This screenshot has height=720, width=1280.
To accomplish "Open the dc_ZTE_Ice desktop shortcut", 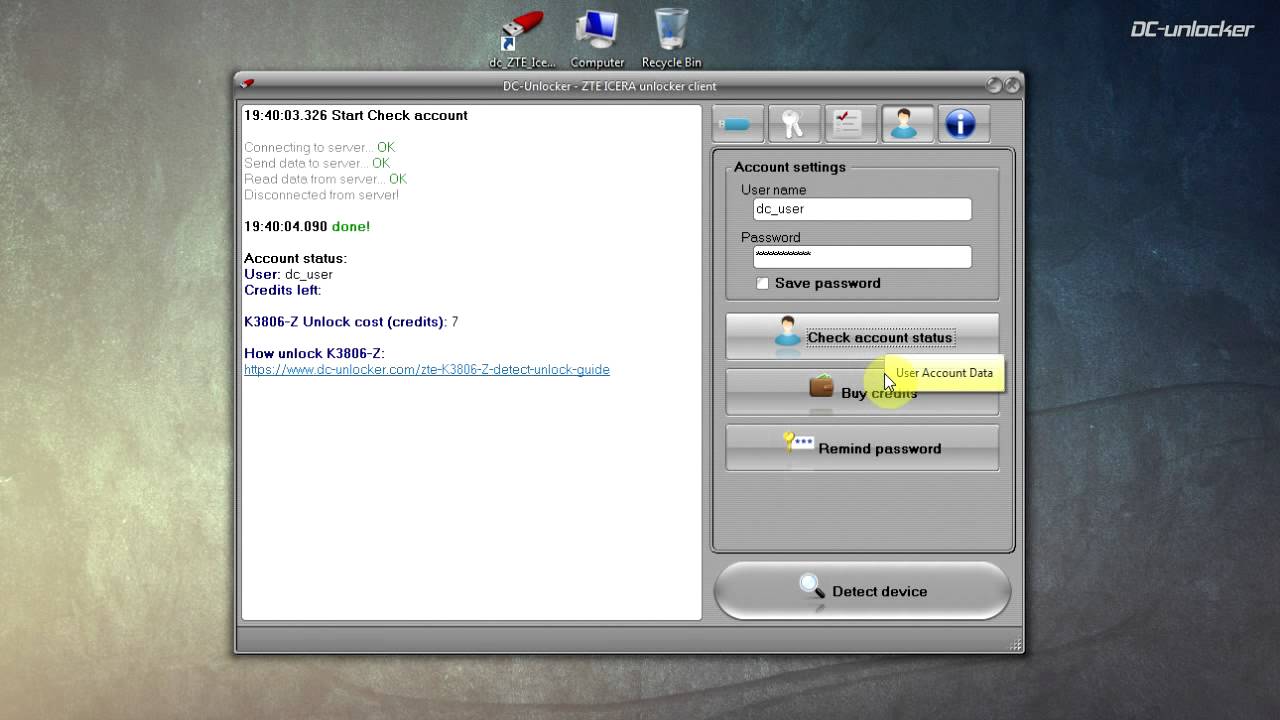I will tap(522, 39).
